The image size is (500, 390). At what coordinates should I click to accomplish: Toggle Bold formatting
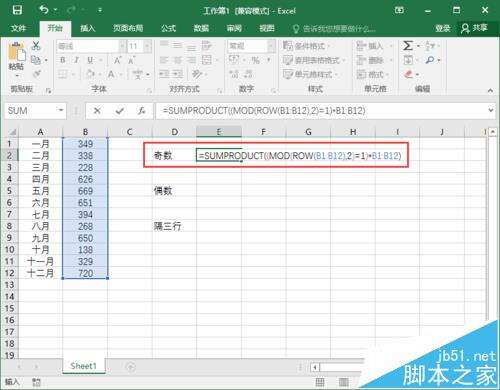click(x=62, y=60)
